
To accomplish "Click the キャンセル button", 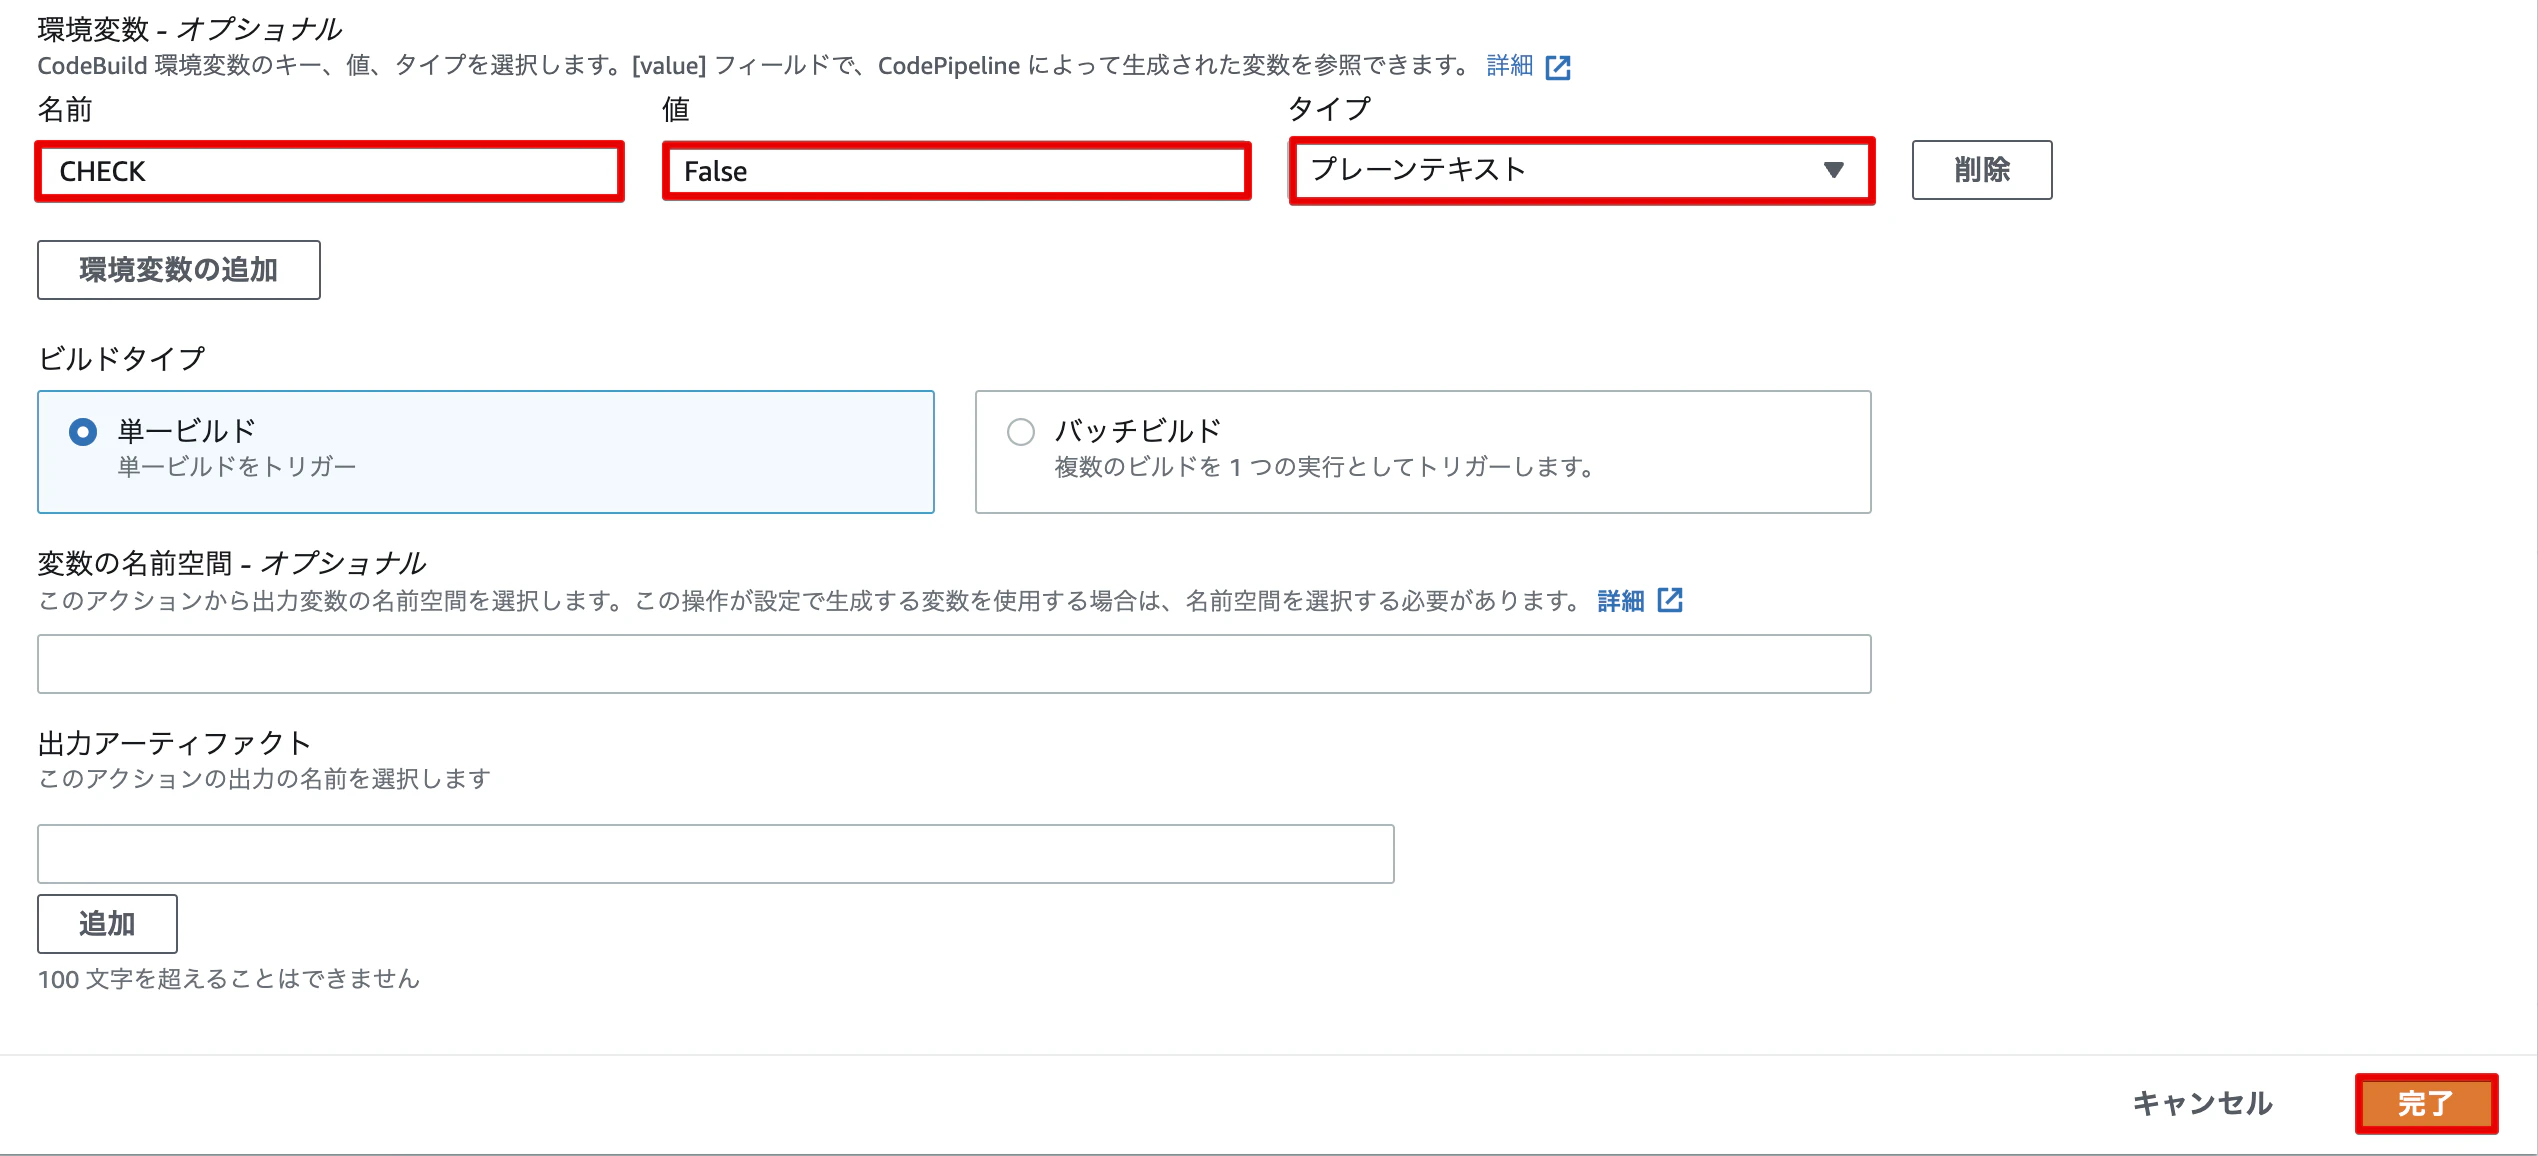I will point(2203,1103).
